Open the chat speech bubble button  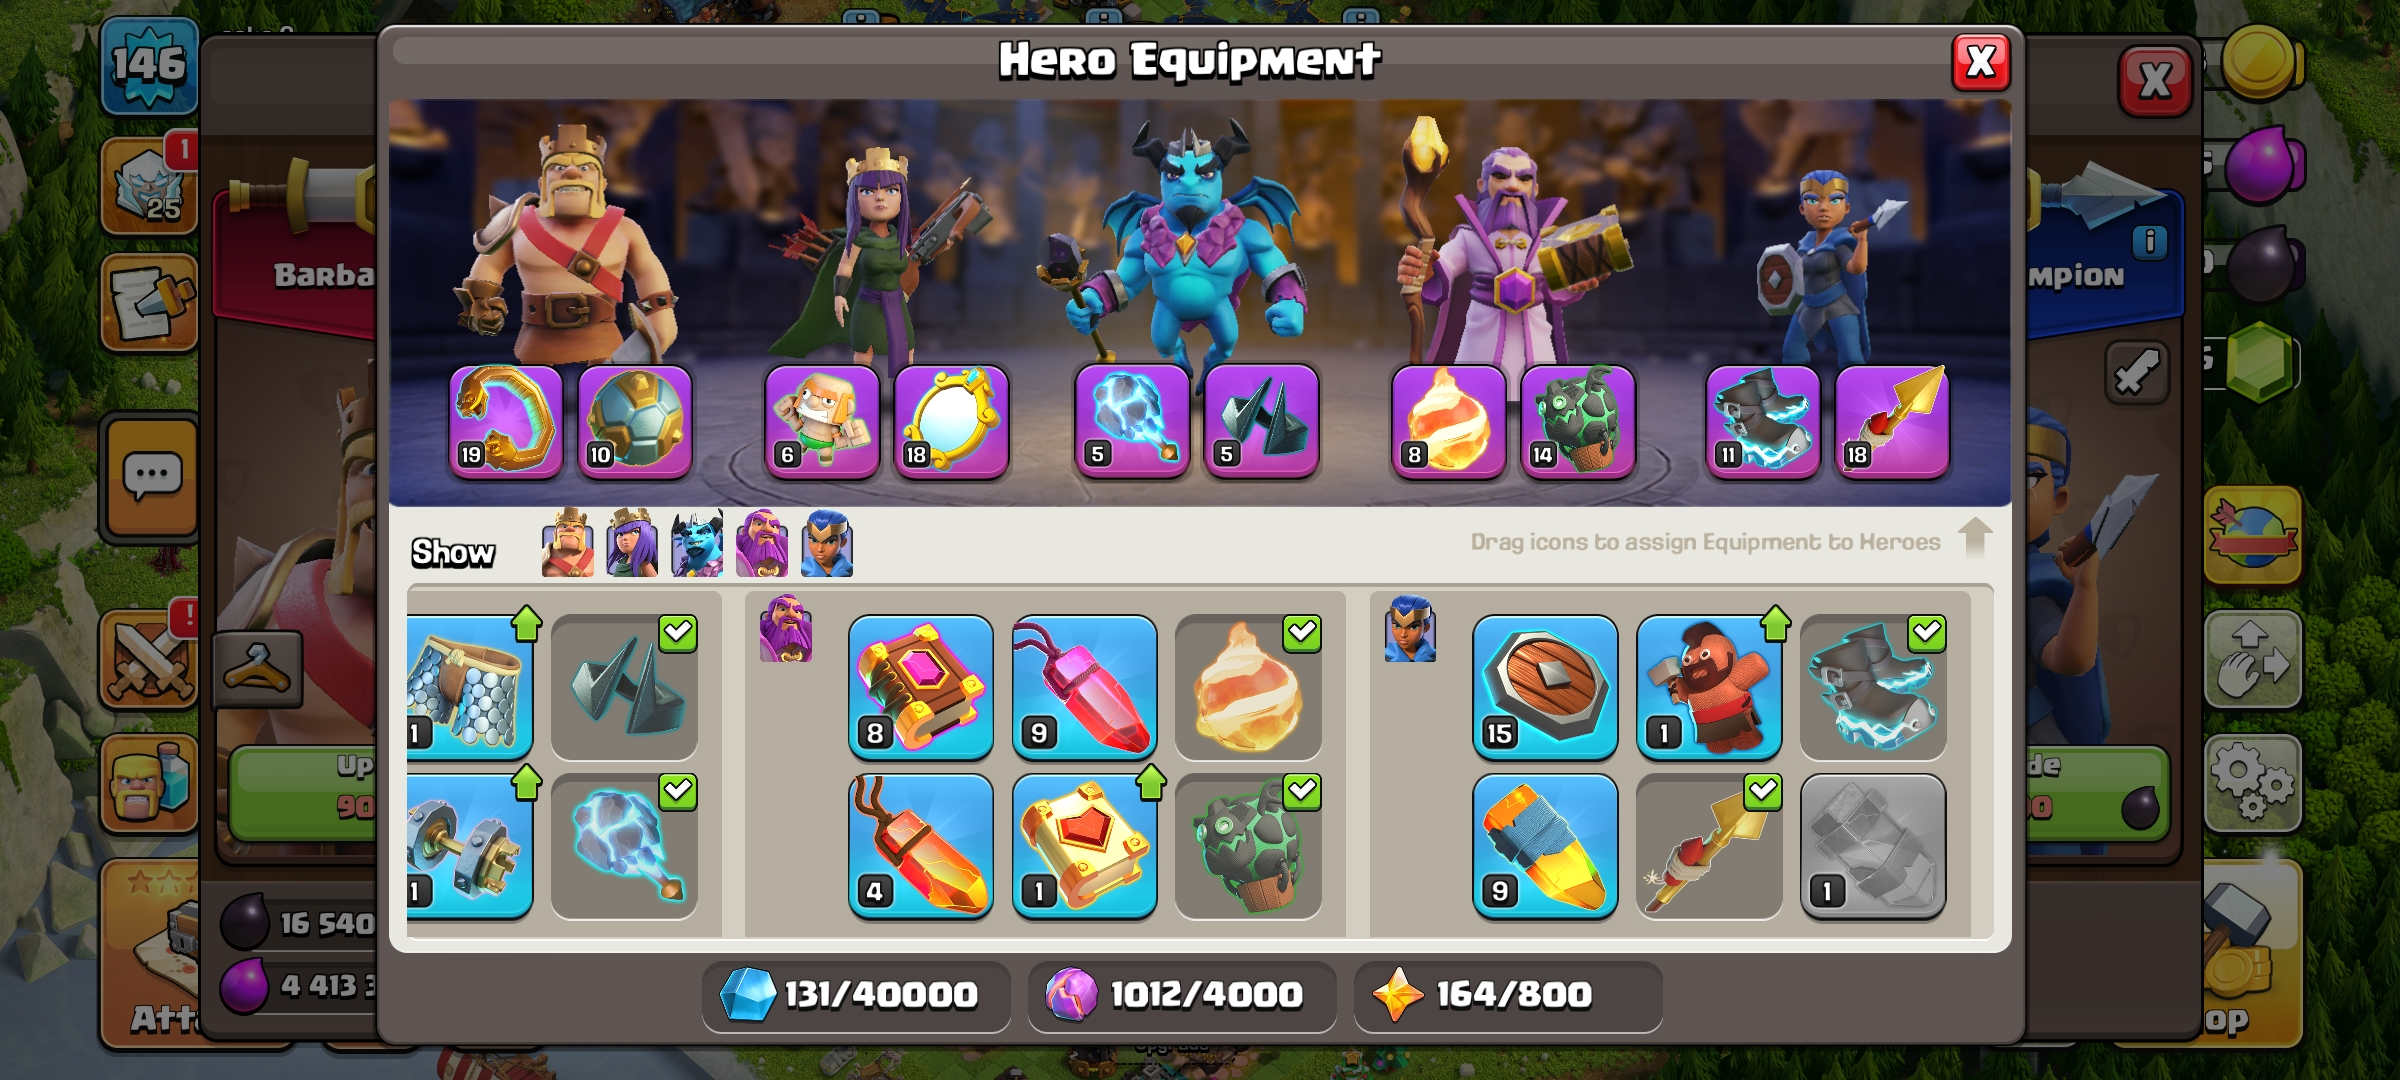click(152, 476)
